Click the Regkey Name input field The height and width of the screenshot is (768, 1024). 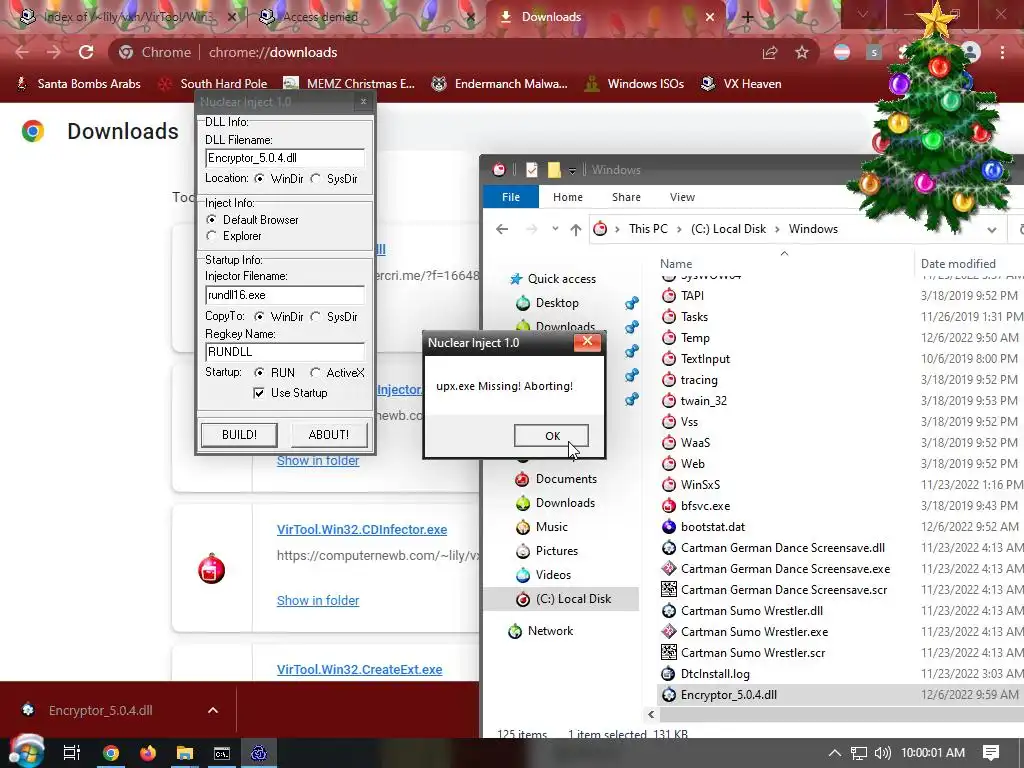pos(285,352)
